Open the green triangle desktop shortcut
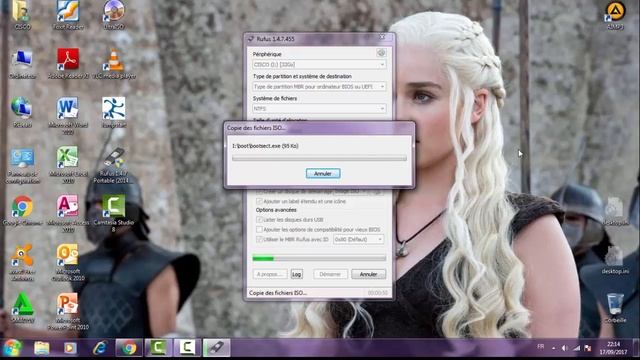 coord(22,307)
